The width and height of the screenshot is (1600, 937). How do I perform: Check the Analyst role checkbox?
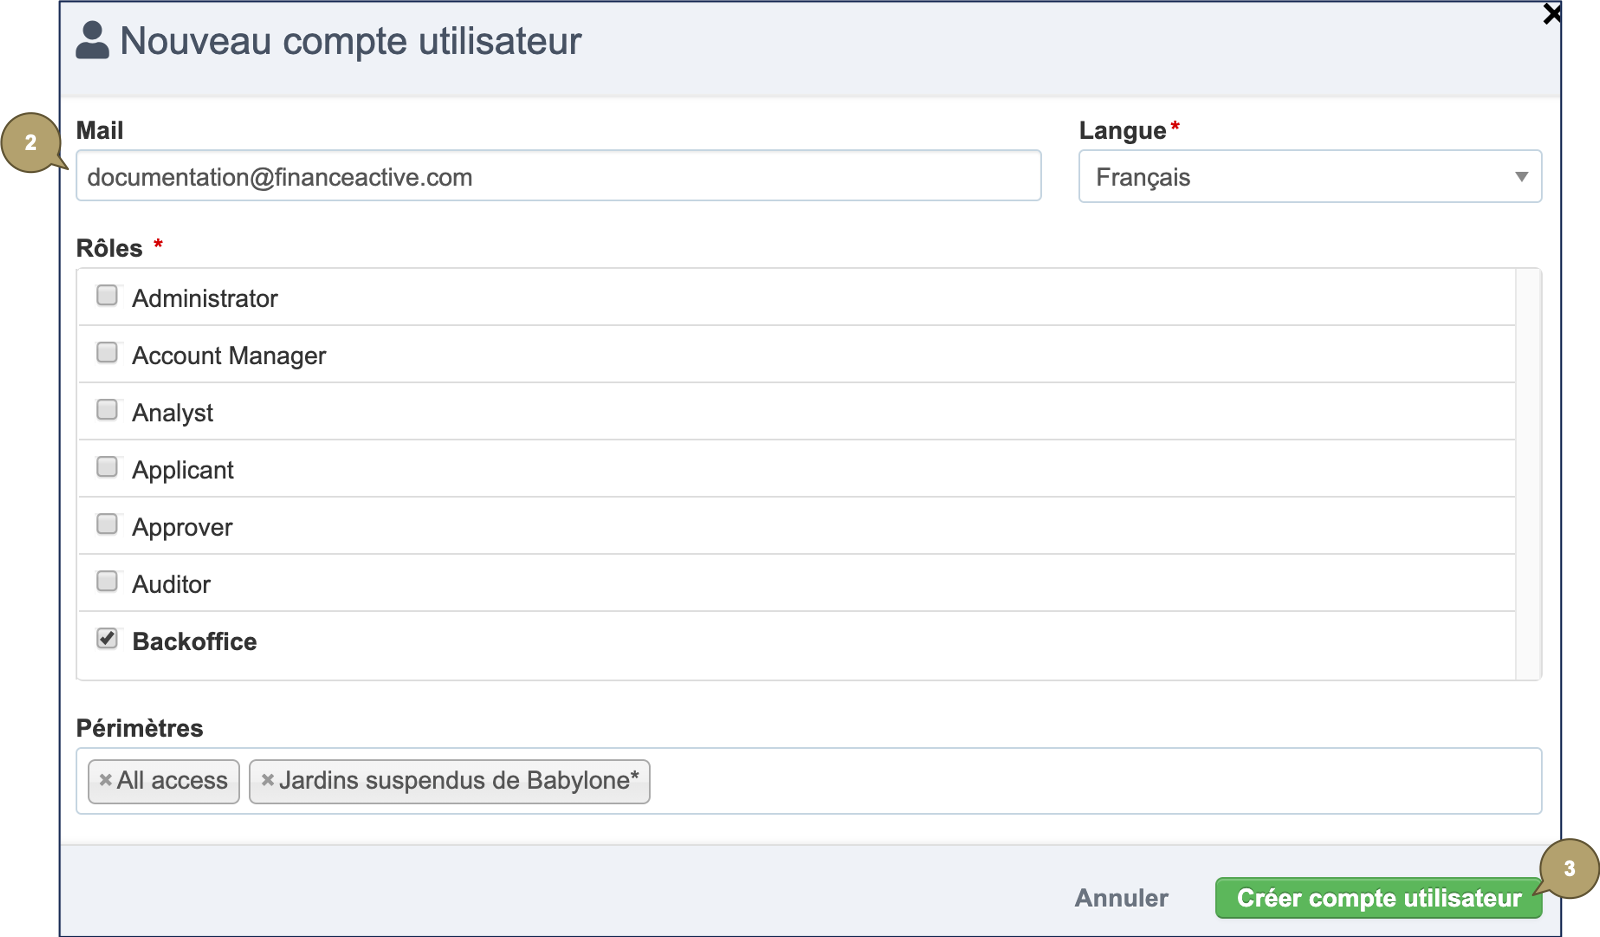[x=107, y=409]
